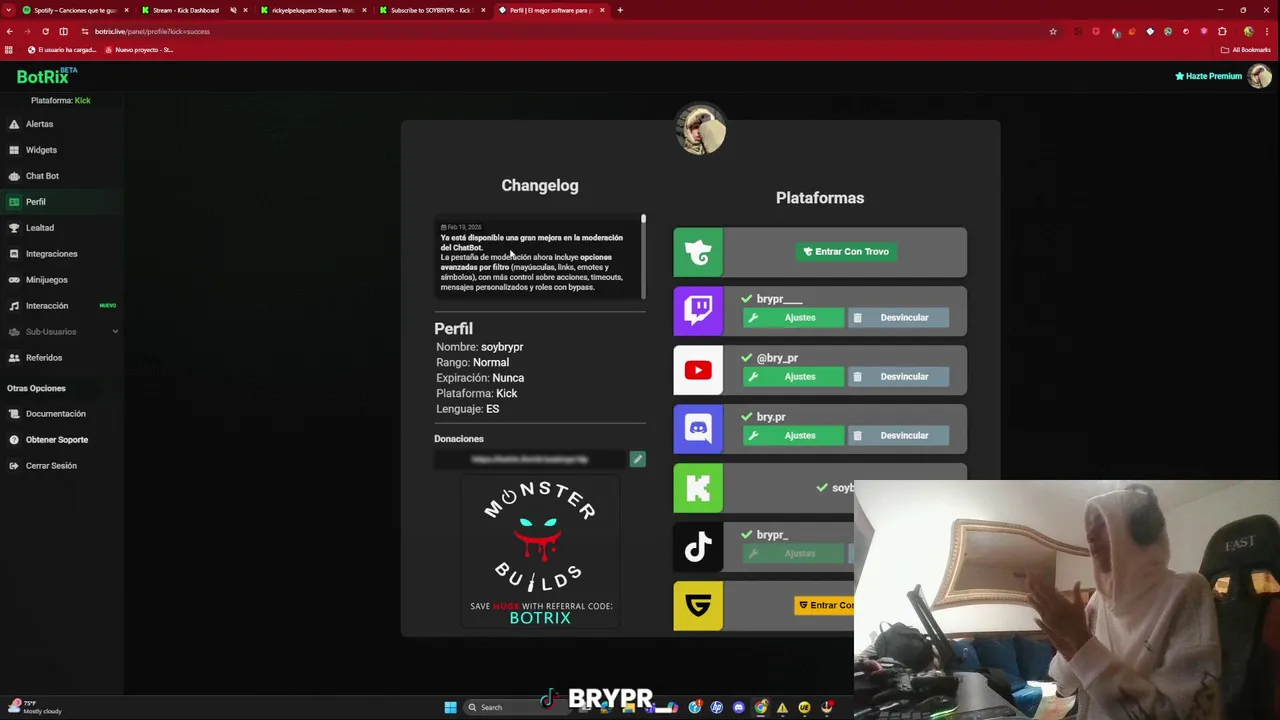The width and height of the screenshot is (1280, 720).
Task: Switch to rickyelpeluquero Stream tab
Action: tap(312, 10)
